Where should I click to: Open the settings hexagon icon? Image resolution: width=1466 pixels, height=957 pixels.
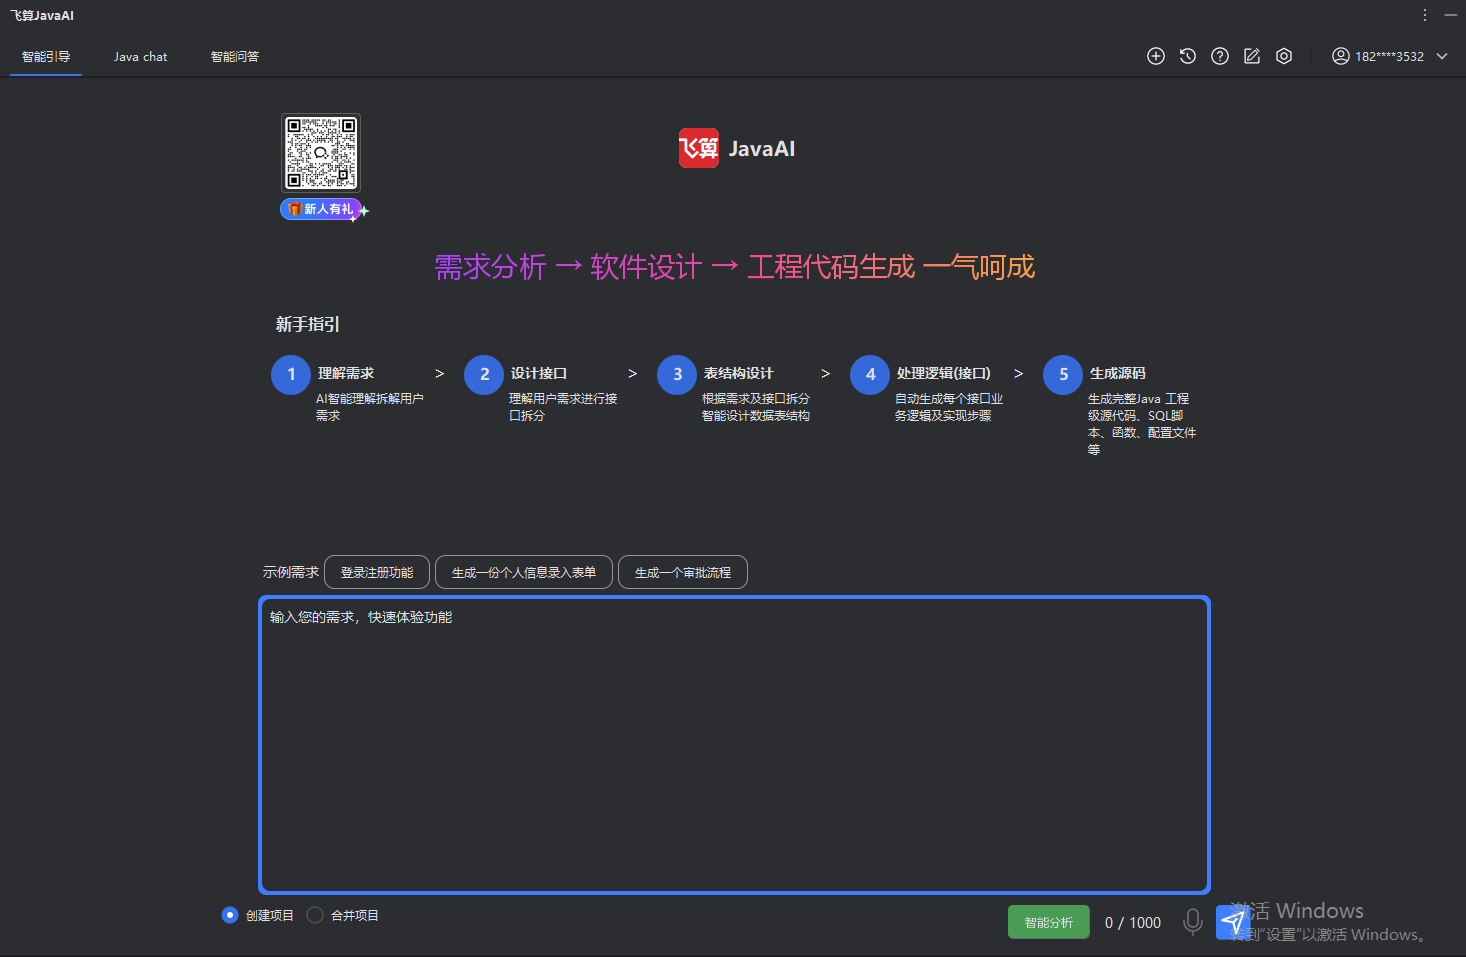pyautogui.click(x=1284, y=56)
